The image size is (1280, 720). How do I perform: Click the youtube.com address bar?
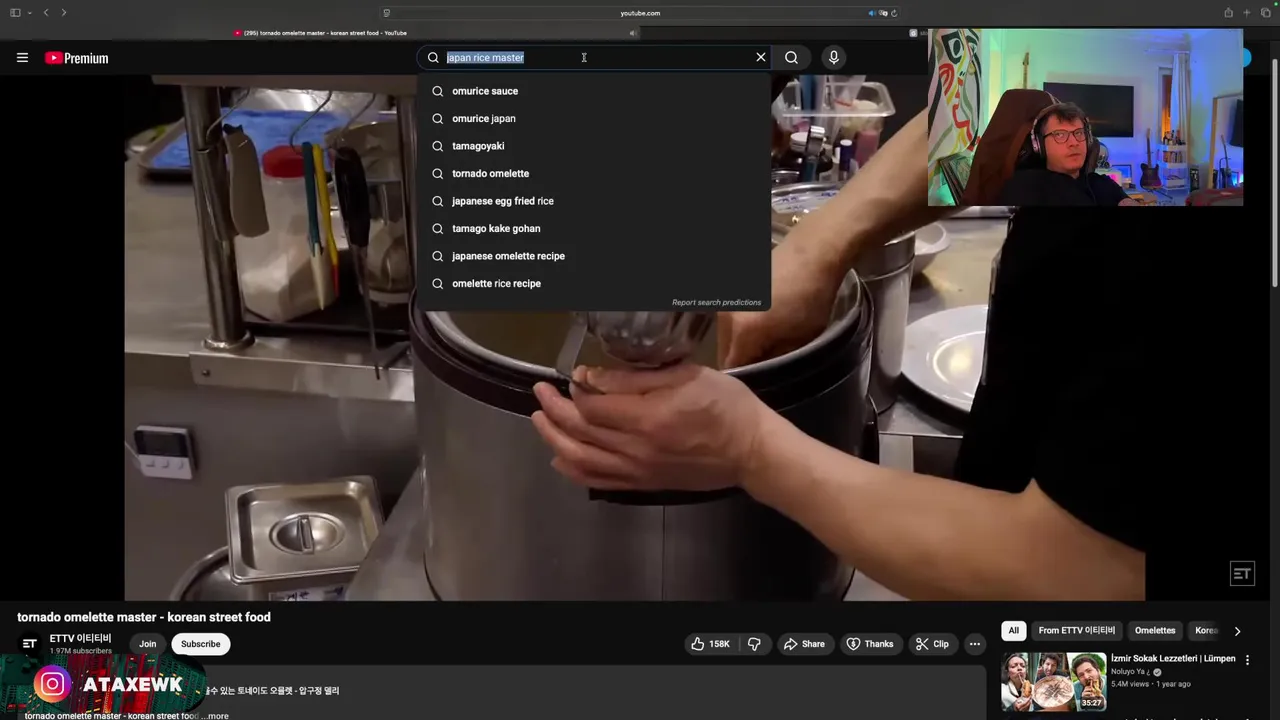[640, 13]
